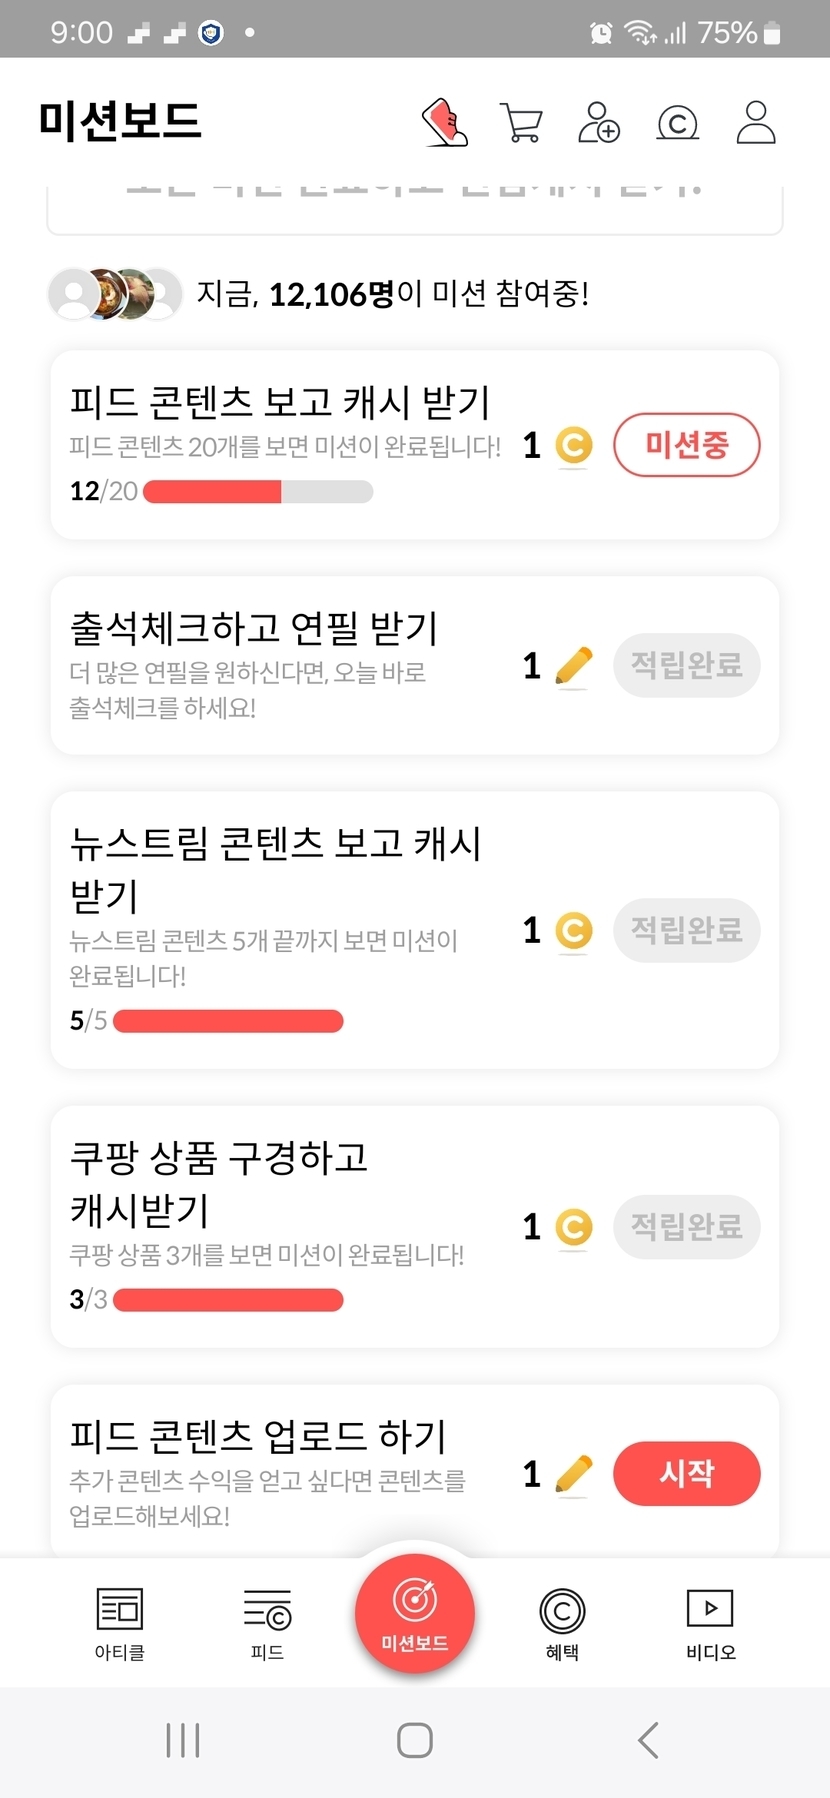This screenshot has width=830, height=1798.
Task: Open the cash coin icon in header
Action: (677, 123)
